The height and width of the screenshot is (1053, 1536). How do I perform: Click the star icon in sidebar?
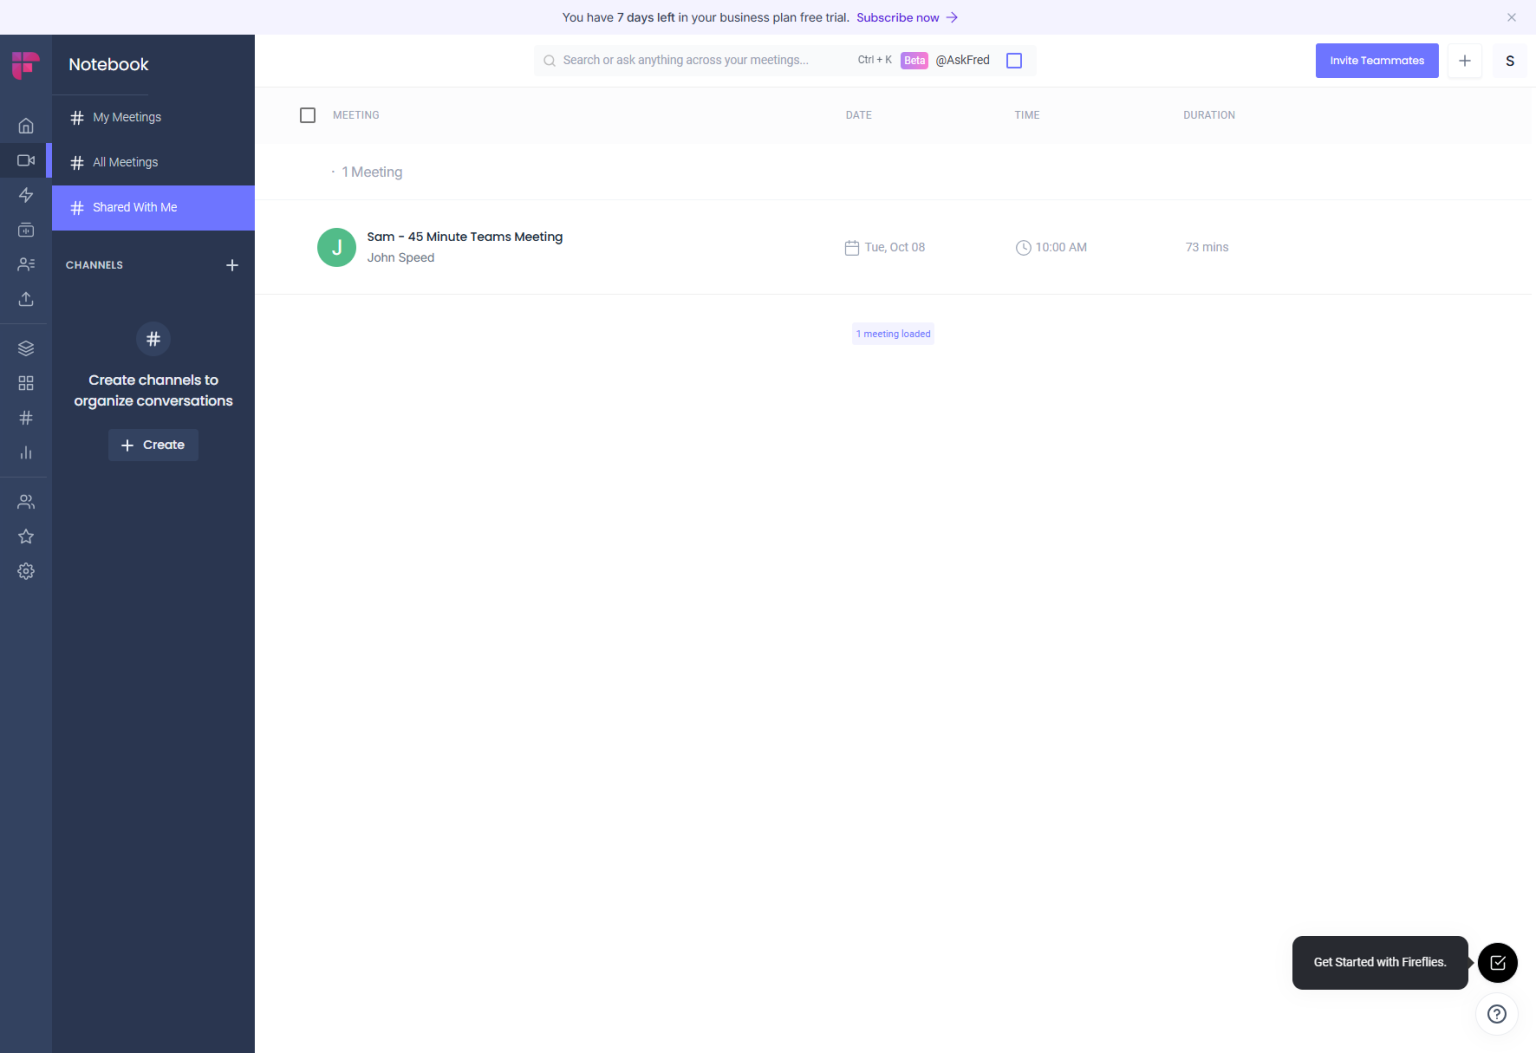tap(26, 537)
